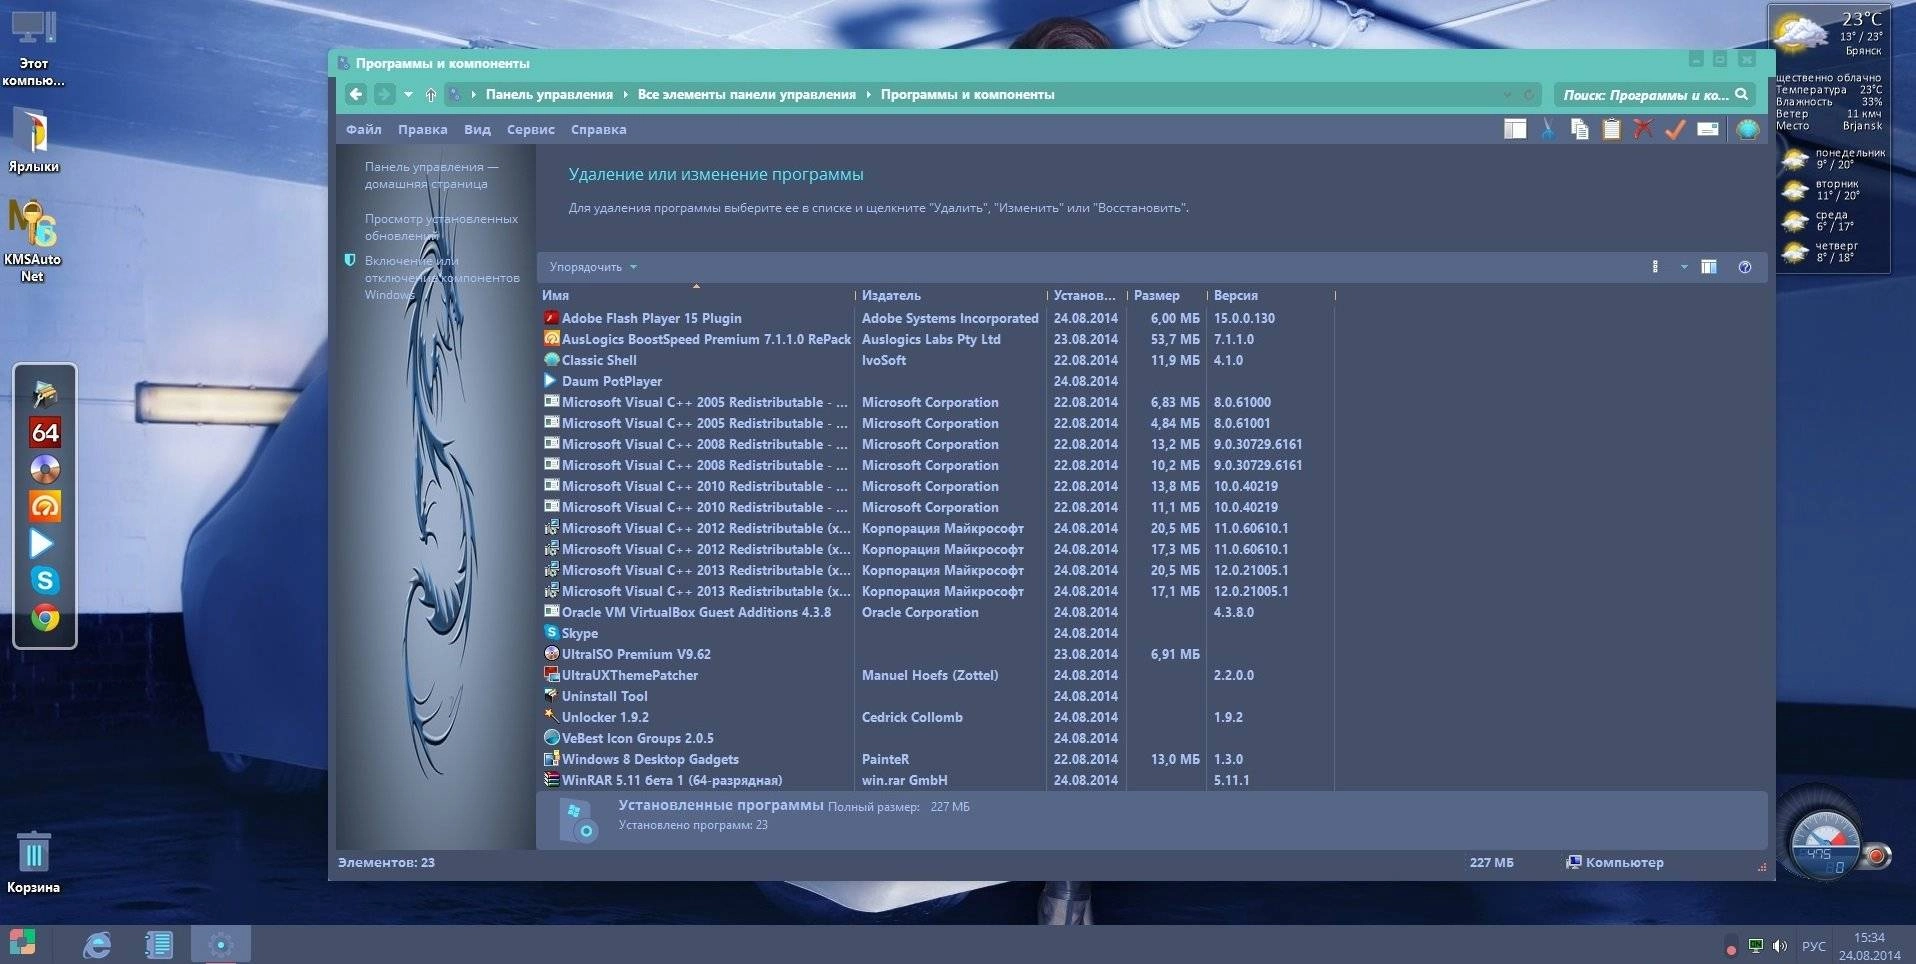The width and height of the screenshot is (1916, 964).
Task: Open the Recycle Bin (Корзина) desktop icon
Action: (x=33, y=862)
